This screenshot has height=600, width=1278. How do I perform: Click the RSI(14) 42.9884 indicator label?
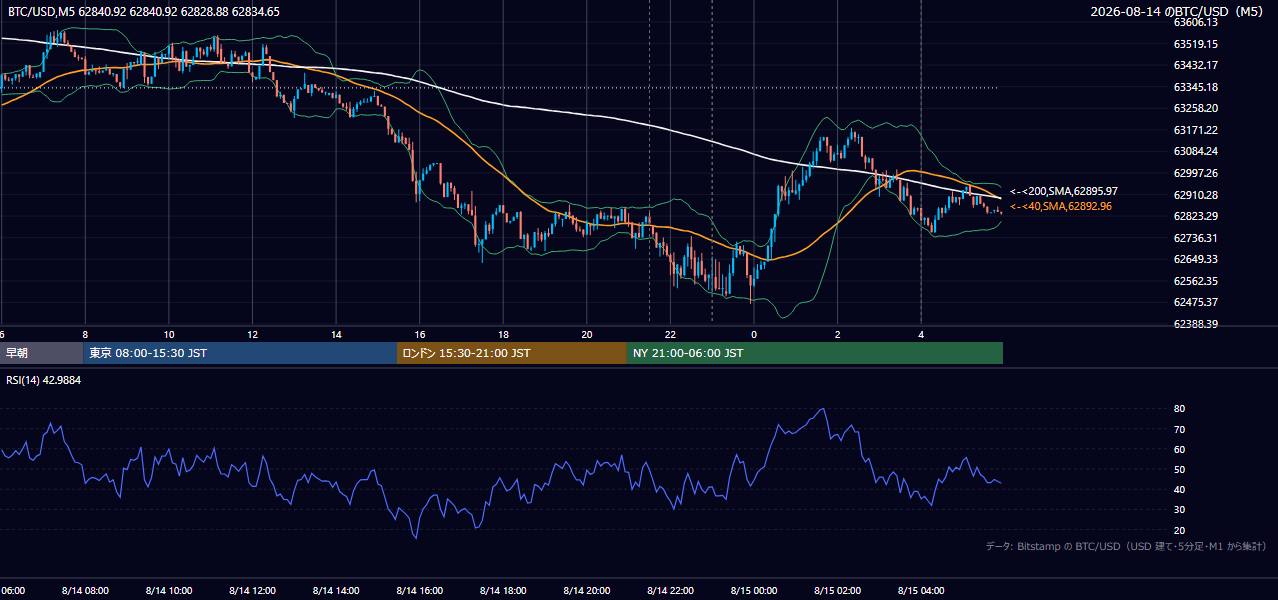44,380
